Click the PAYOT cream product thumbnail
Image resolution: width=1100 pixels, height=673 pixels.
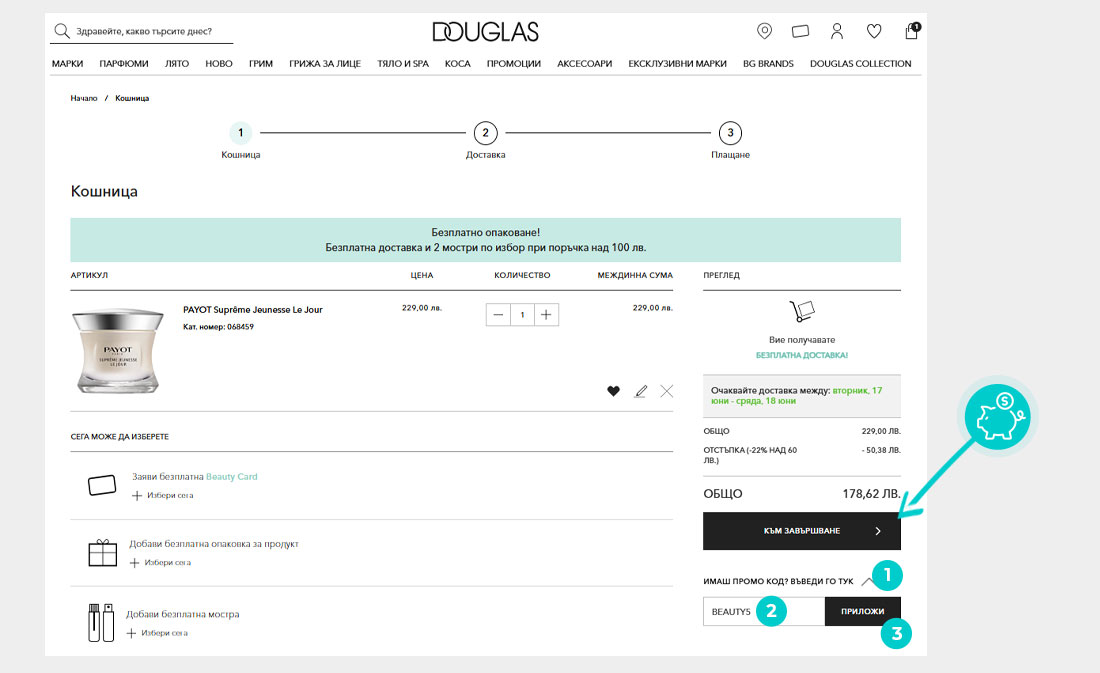point(118,350)
